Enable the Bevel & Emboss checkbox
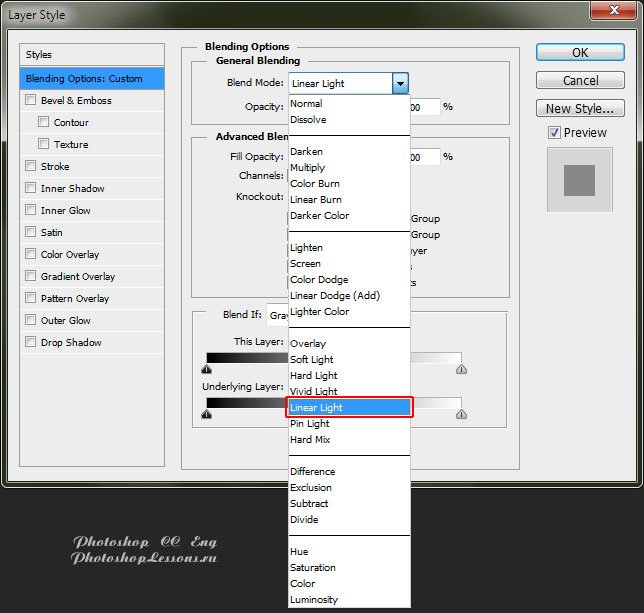The height and width of the screenshot is (613, 644). coord(31,101)
